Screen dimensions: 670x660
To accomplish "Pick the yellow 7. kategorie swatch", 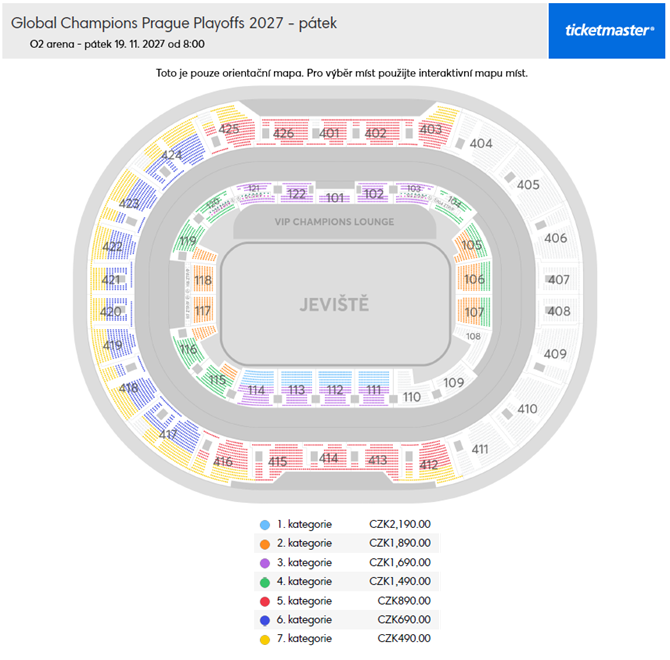I will (264, 638).
